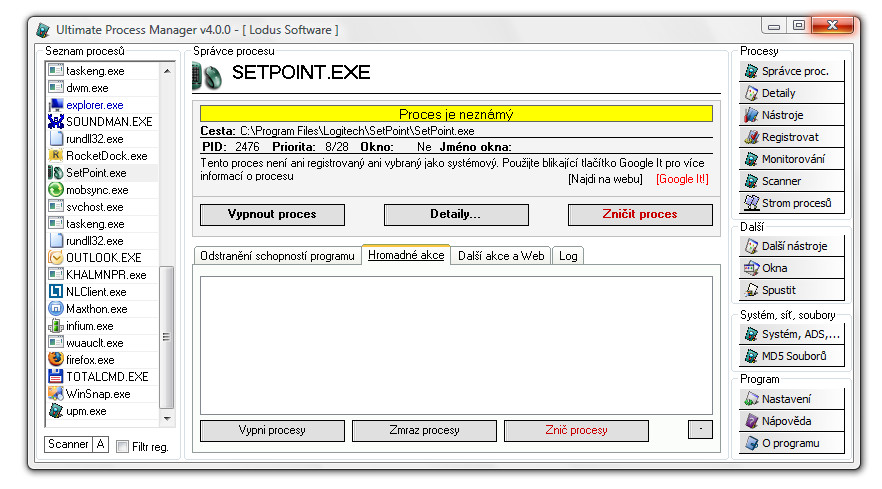The height and width of the screenshot is (489, 882).
Task: Open Okna panel
Action: [791, 268]
